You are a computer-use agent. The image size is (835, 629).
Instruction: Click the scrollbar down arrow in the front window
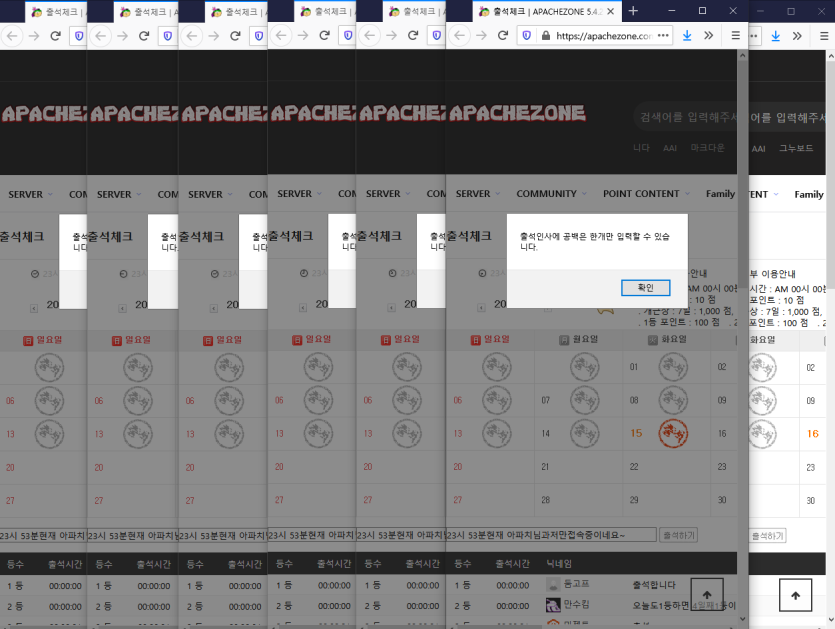tap(742, 619)
